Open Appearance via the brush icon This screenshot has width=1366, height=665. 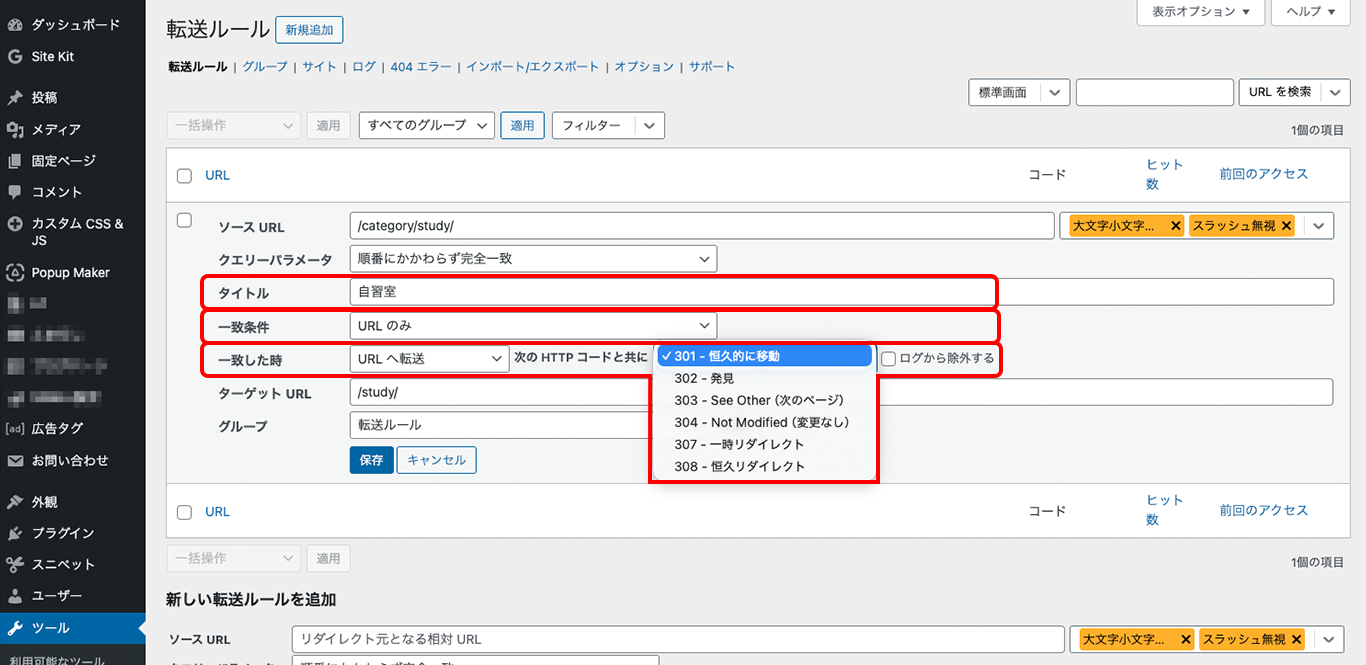pyautogui.click(x=15, y=502)
